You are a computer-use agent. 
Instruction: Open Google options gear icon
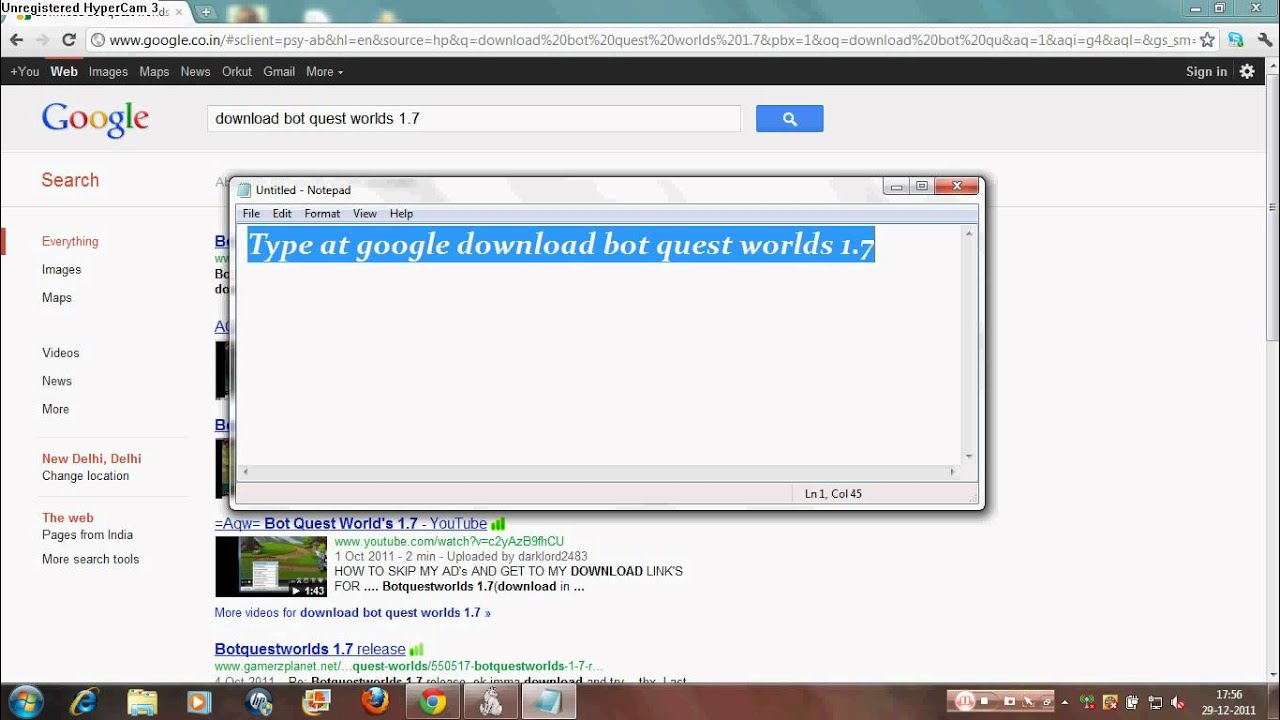pos(1247,71)
